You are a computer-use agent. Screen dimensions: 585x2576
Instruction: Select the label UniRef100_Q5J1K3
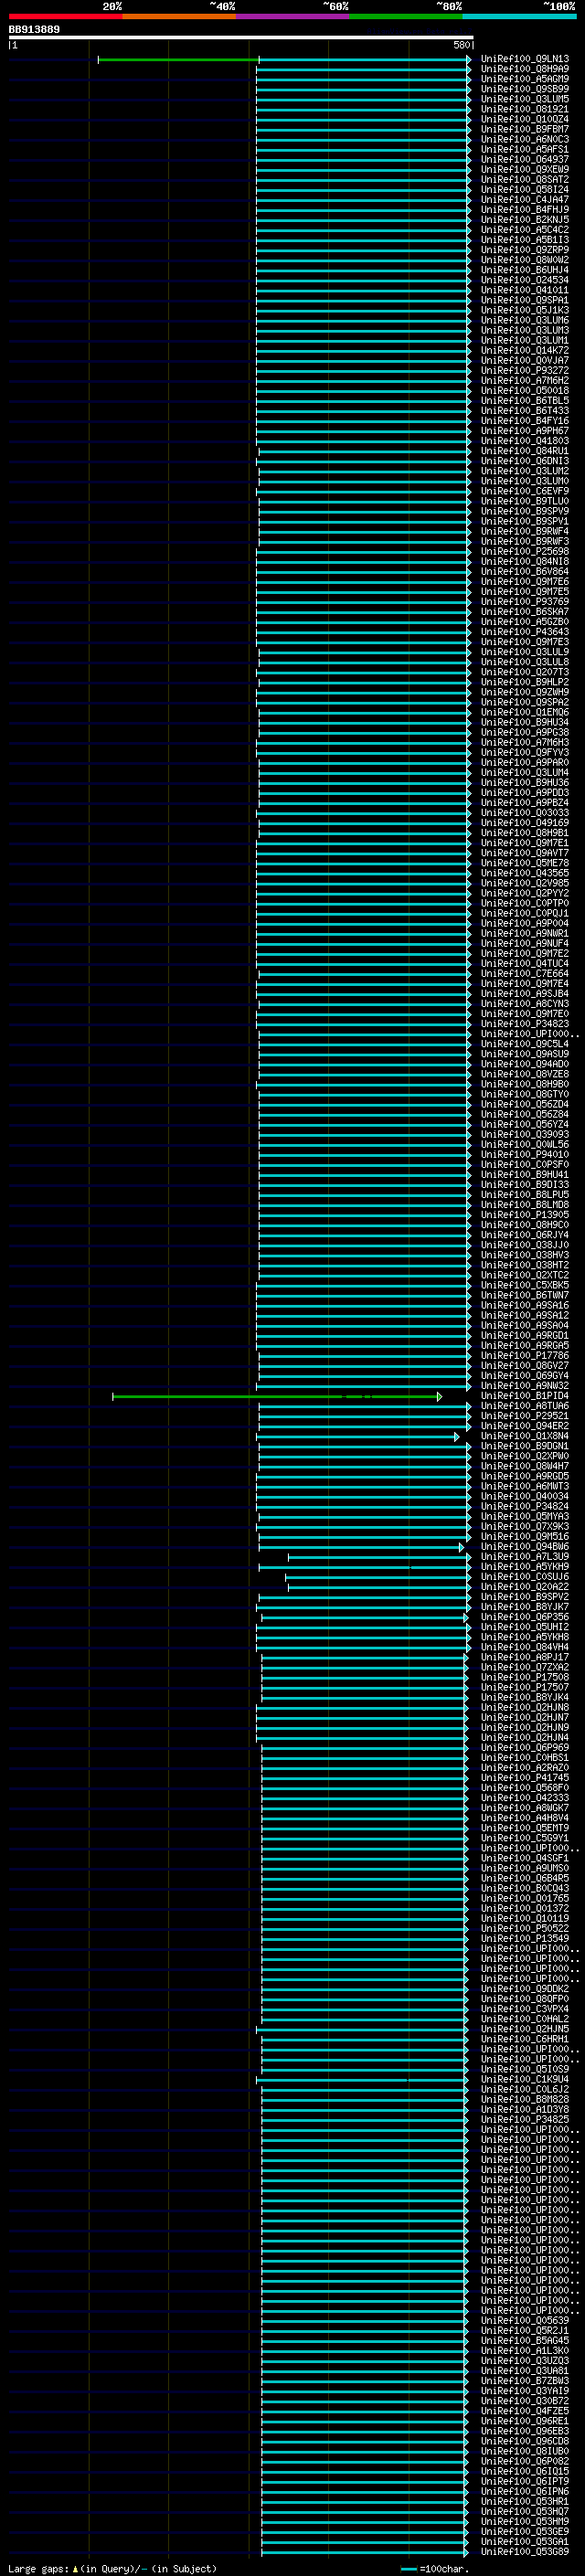[524, 310]
